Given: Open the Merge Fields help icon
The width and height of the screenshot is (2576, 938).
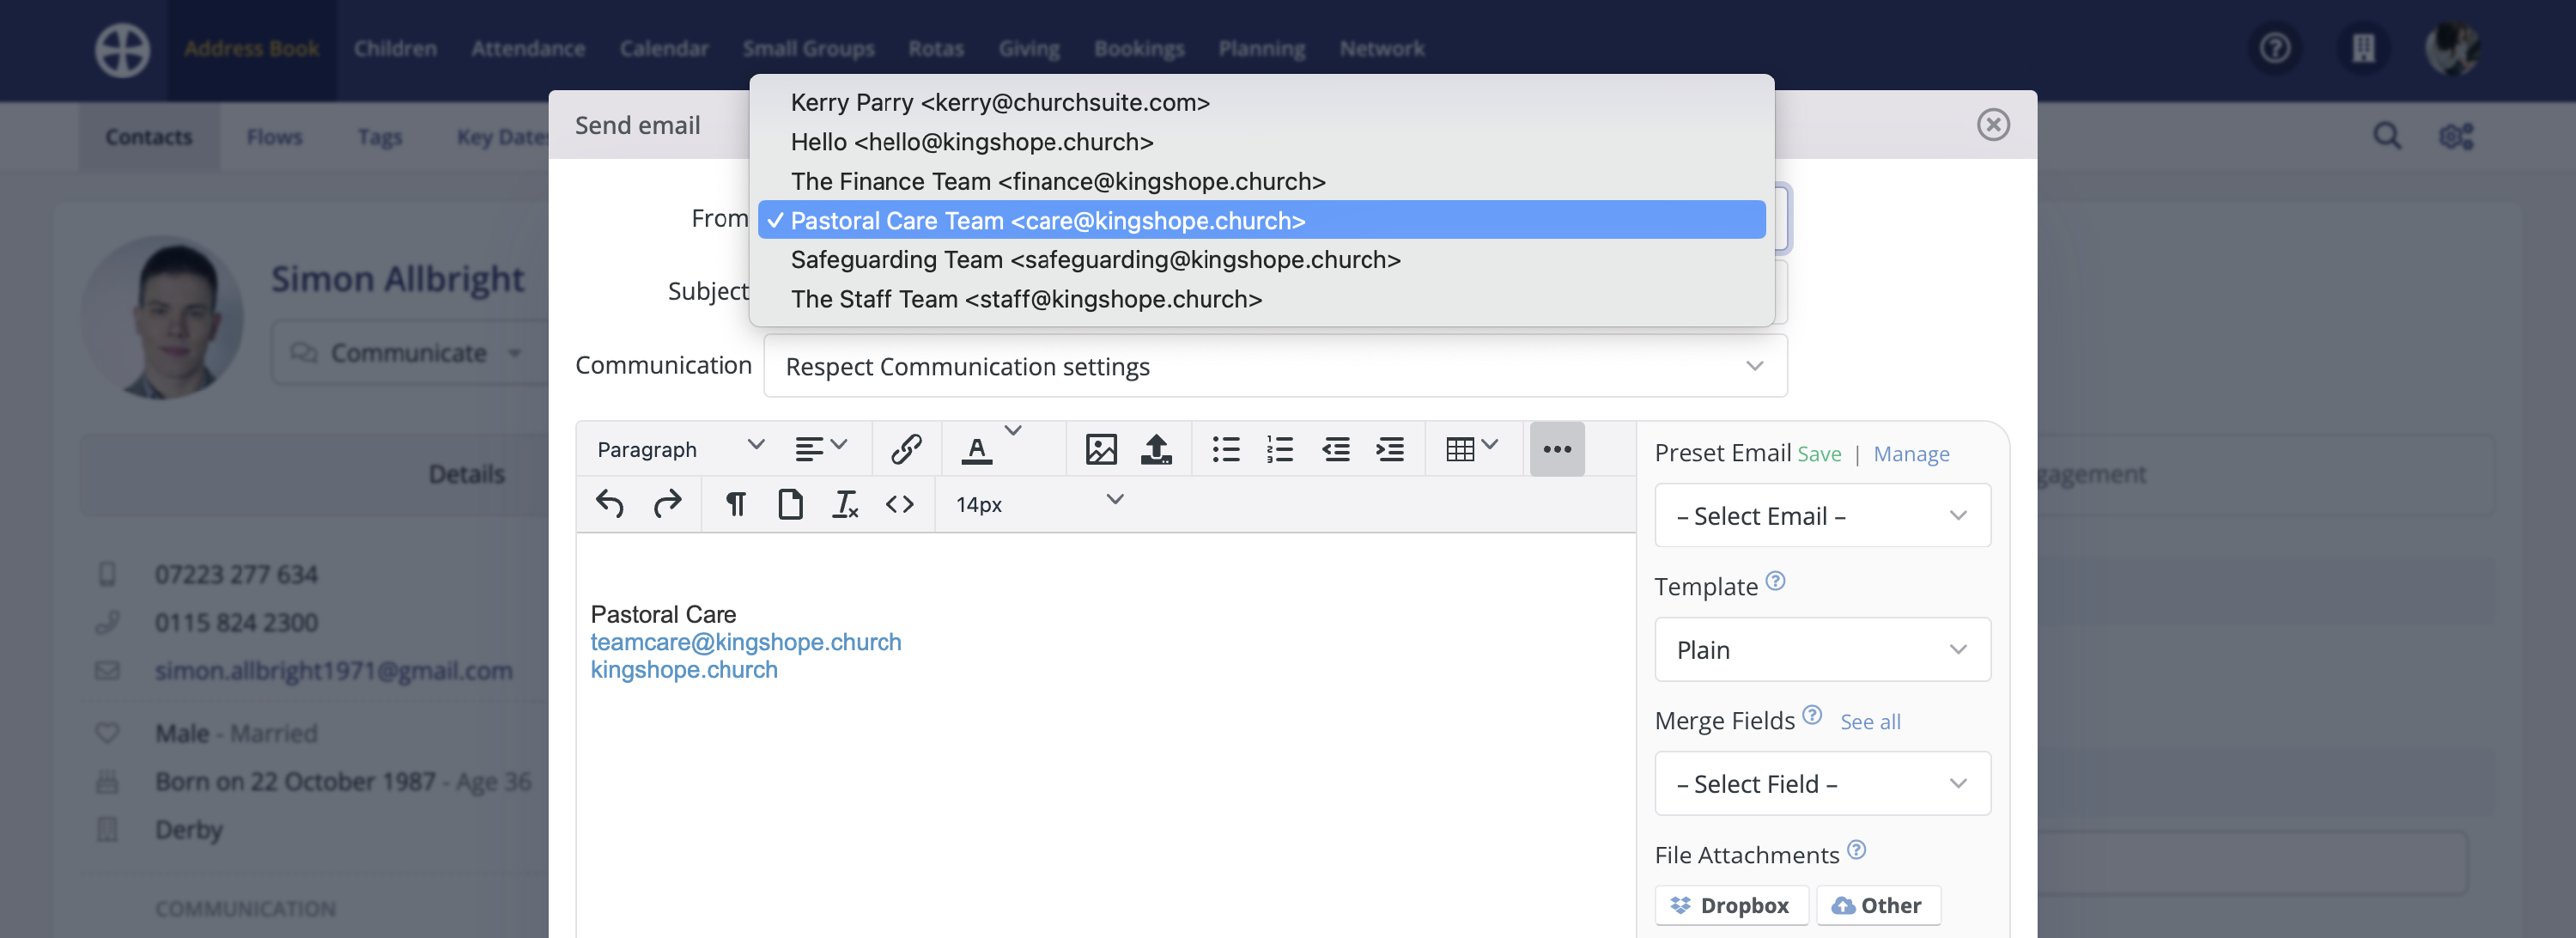Looking at the screenshot, I should point(1812,714).
